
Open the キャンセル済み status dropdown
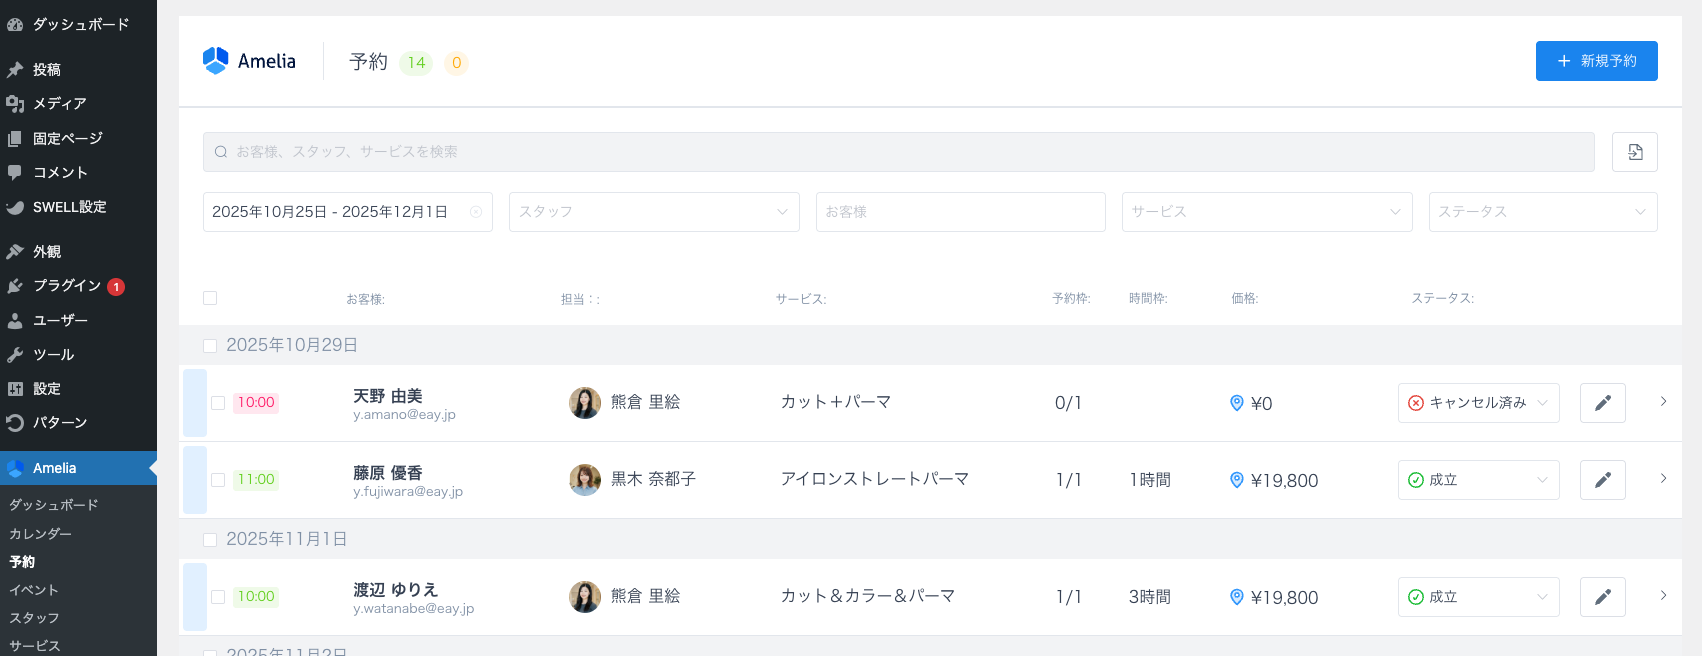[x=1478, y=403]
